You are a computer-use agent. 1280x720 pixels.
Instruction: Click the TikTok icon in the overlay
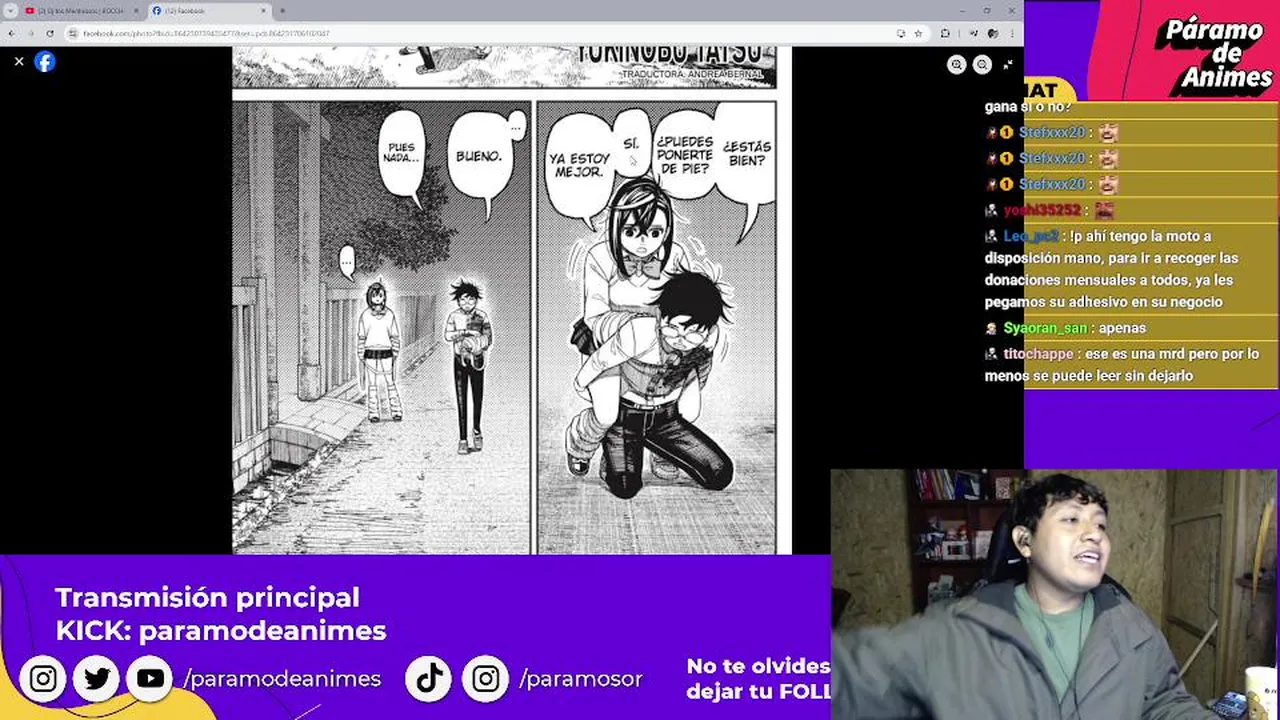(429, 679)
